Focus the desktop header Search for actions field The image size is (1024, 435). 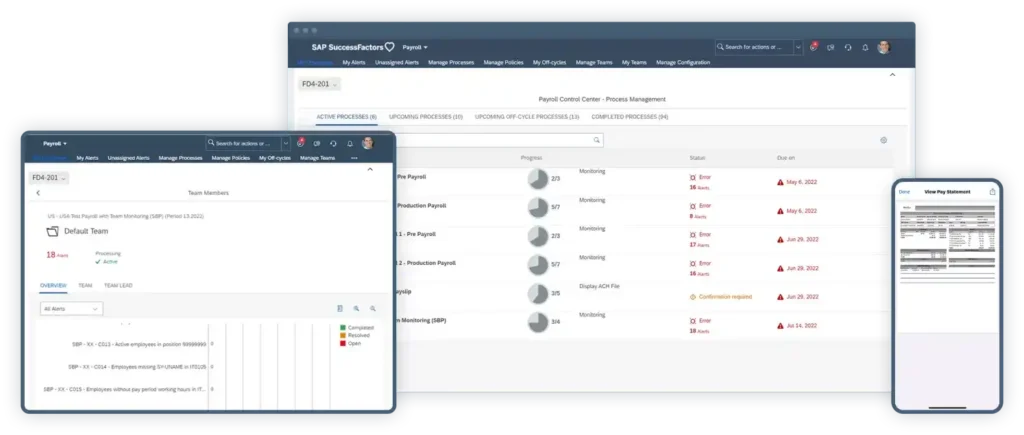pos(754,47)
